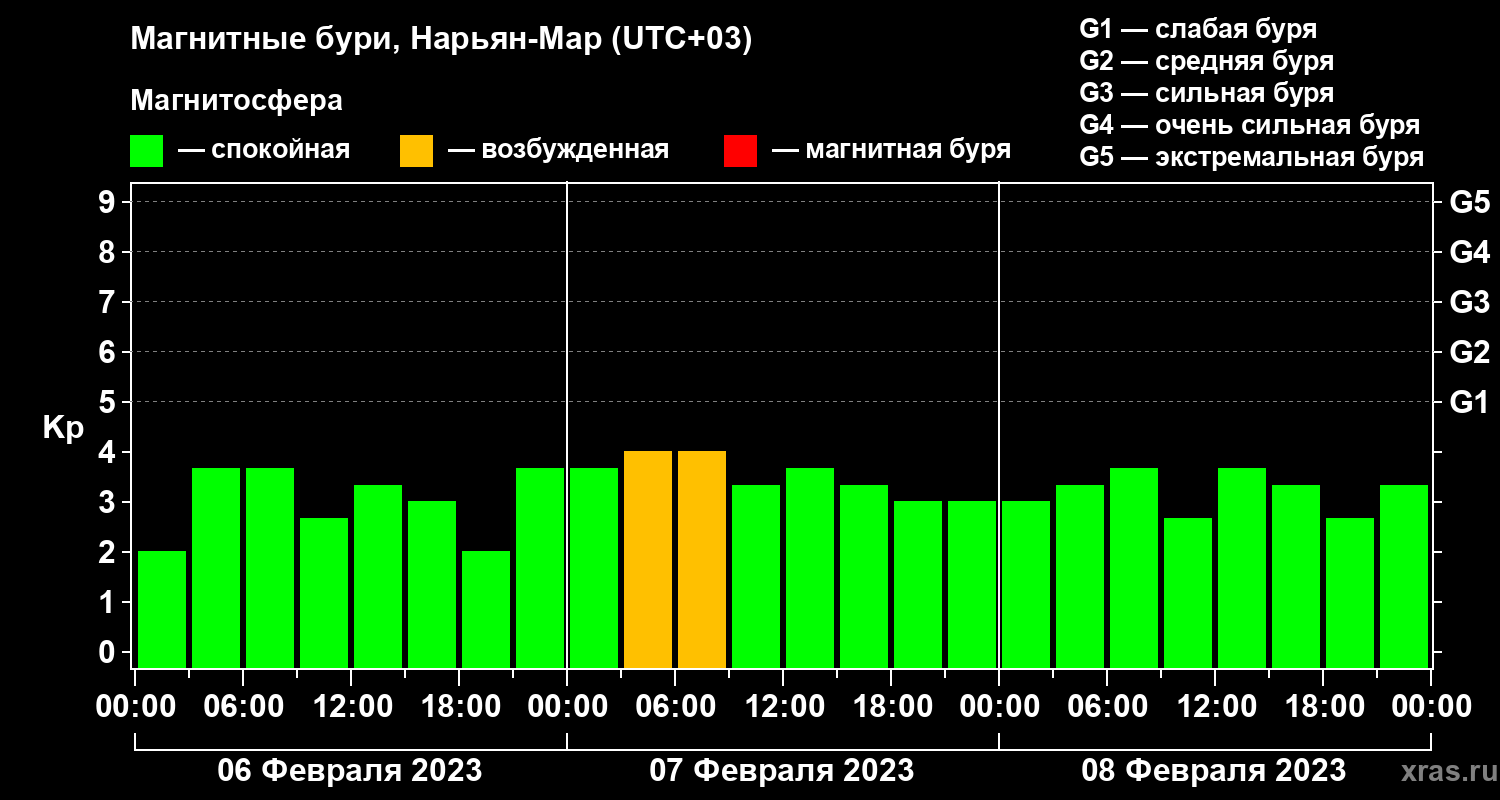
Task: Select the 09:00–12:00 bar on 6 February
Action: pos(324,593)
